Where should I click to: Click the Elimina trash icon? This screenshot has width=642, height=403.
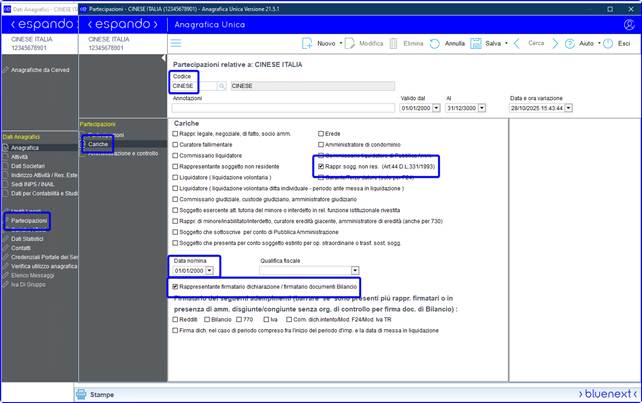point(393,43)
